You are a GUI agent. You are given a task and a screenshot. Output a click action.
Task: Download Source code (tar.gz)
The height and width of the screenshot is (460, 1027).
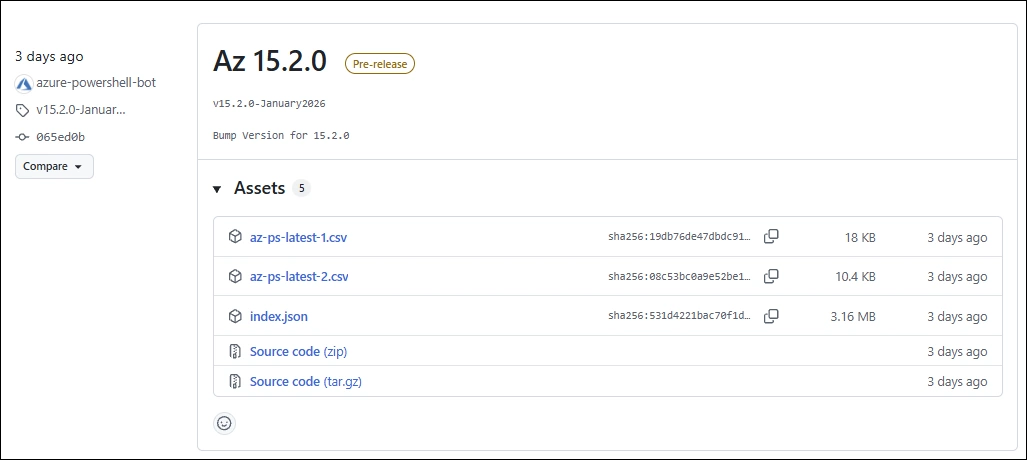pyautogui.click(x=305, y=382)
